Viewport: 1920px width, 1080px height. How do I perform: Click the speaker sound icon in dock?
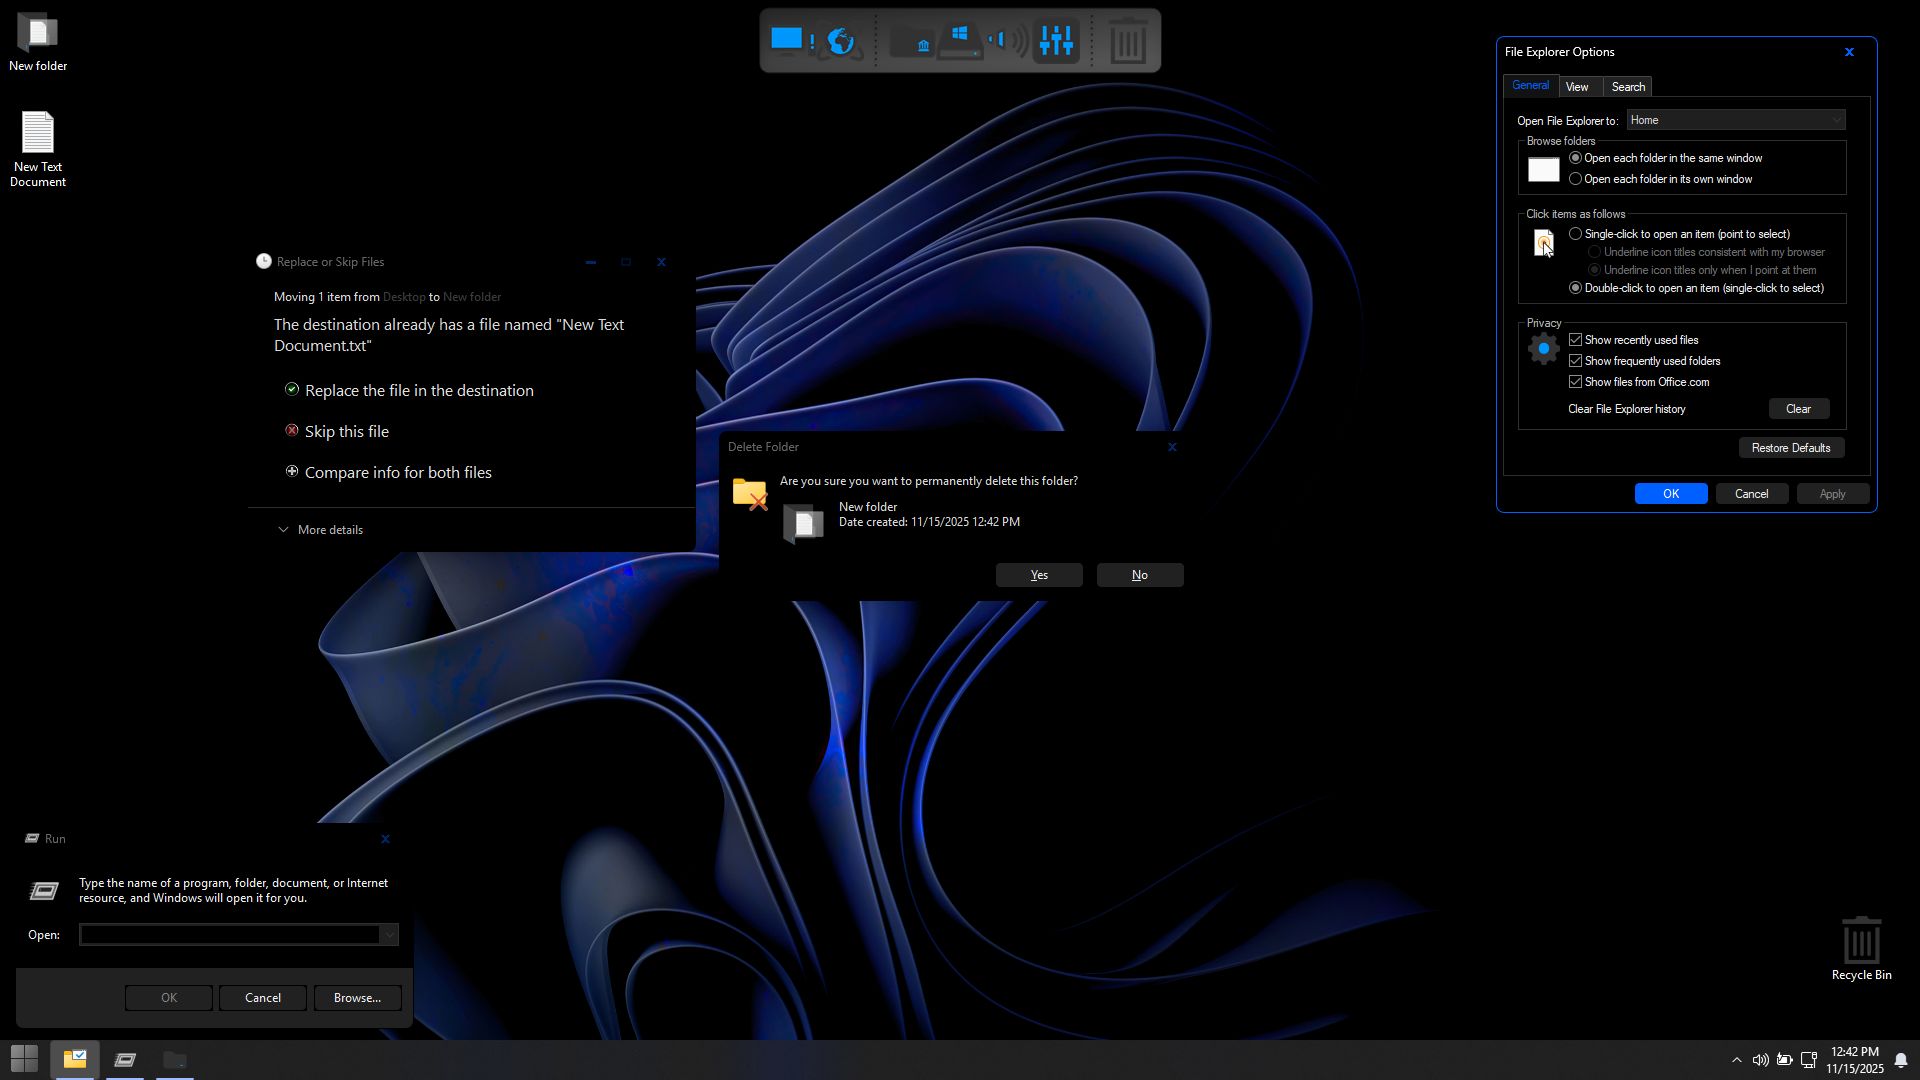coord(1009,41)
